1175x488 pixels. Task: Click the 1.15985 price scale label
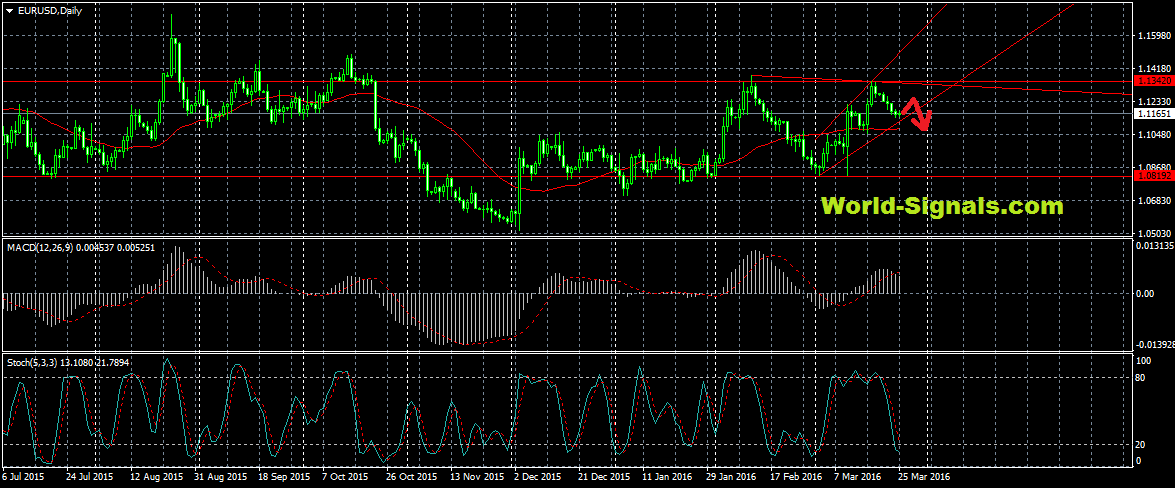(x=1153, y=37)
